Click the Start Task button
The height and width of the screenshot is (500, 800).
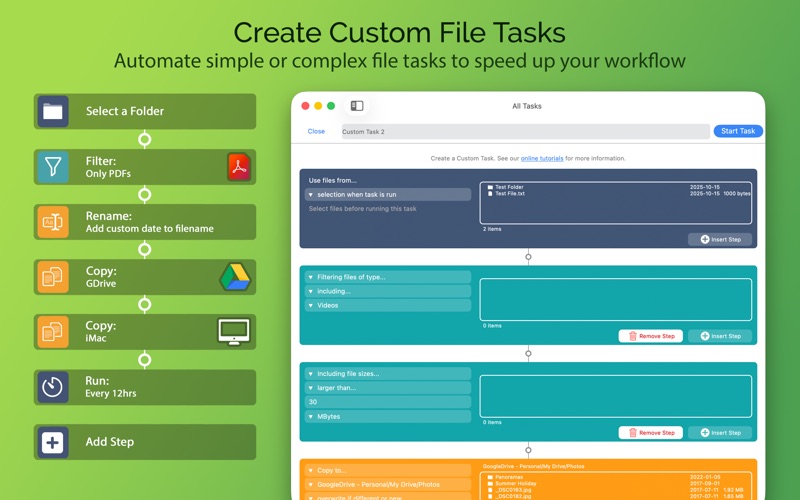click(x=738, y=131)
